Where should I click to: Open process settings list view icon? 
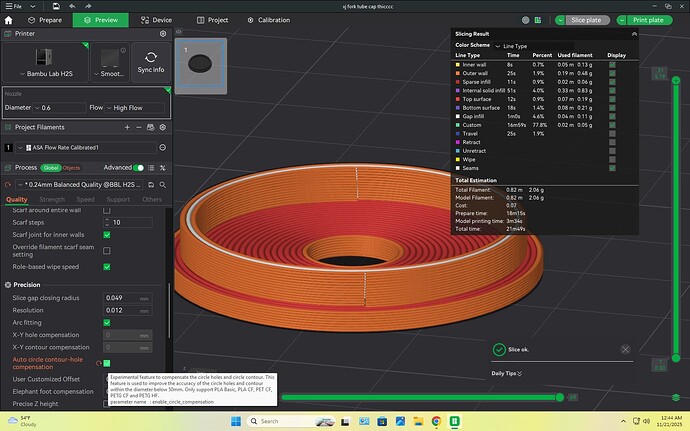point(151,168)
